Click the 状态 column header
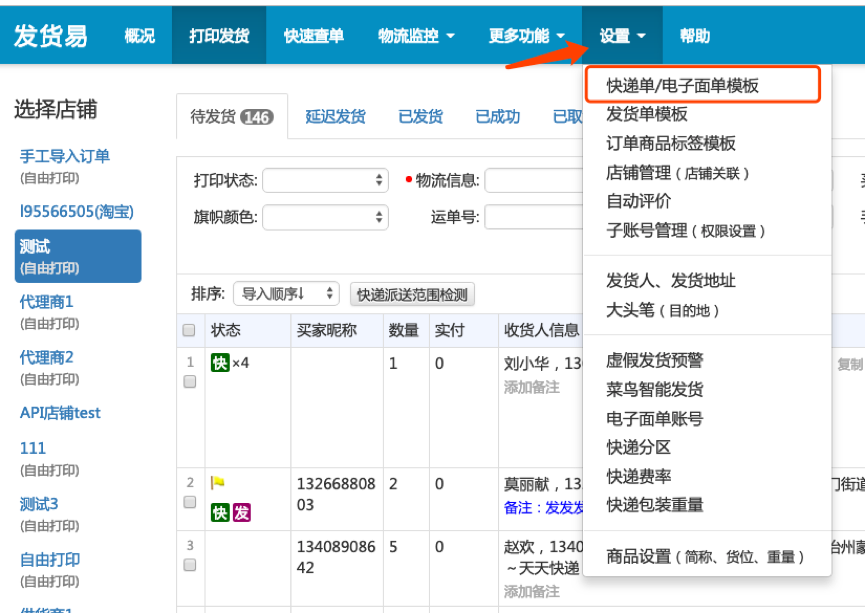This screenshot has width=865, height=613. point(226,330)
